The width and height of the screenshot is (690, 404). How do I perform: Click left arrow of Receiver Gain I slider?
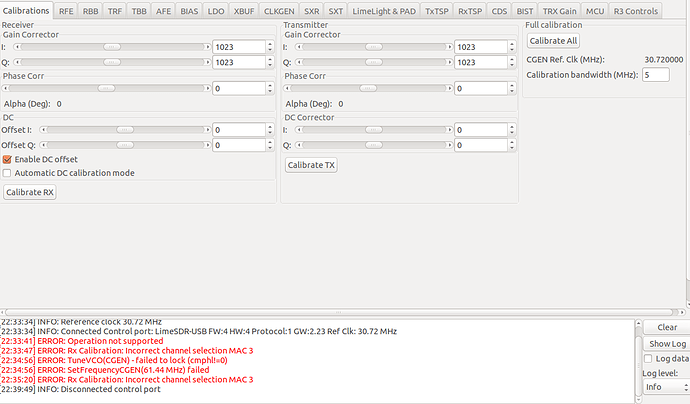point(17,47)
